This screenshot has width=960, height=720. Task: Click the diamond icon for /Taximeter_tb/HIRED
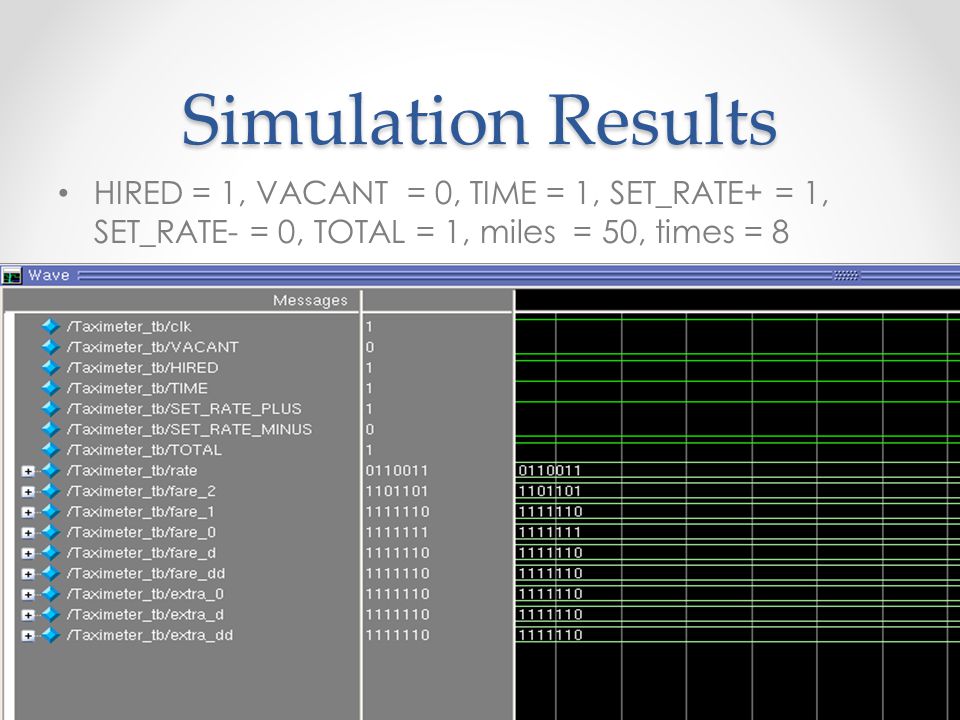(x=50, y=367)
